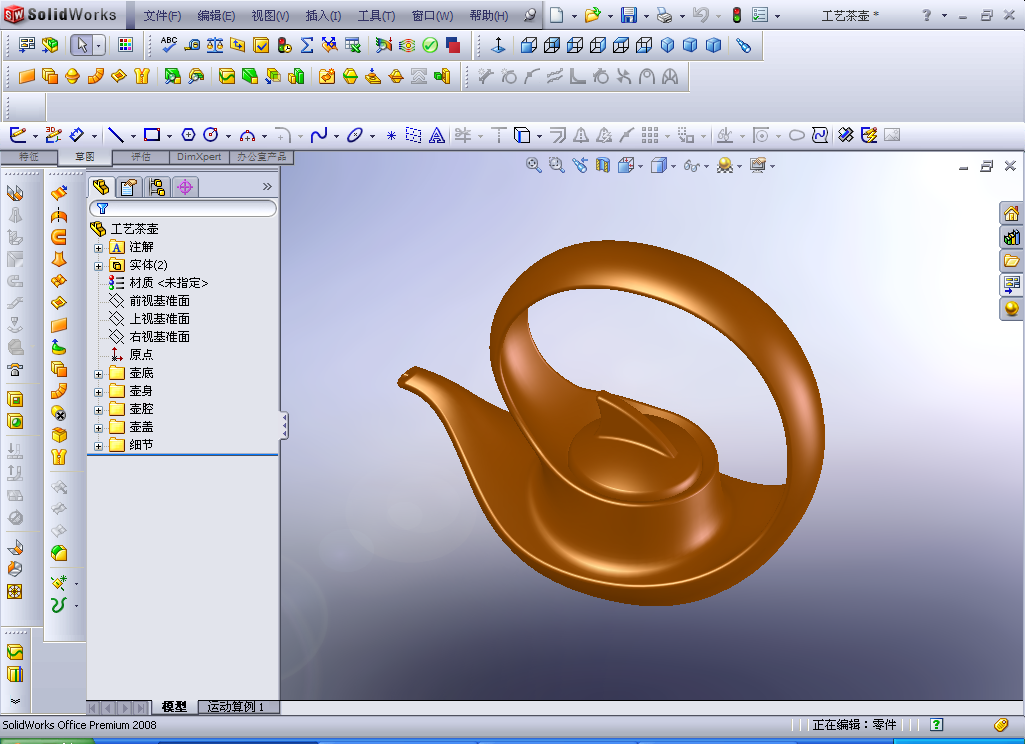Image resolution: width=1025 pixels, height=744 pixels.
Task: Open the 工具(T) menu
Action: click(x=377, y=16)
